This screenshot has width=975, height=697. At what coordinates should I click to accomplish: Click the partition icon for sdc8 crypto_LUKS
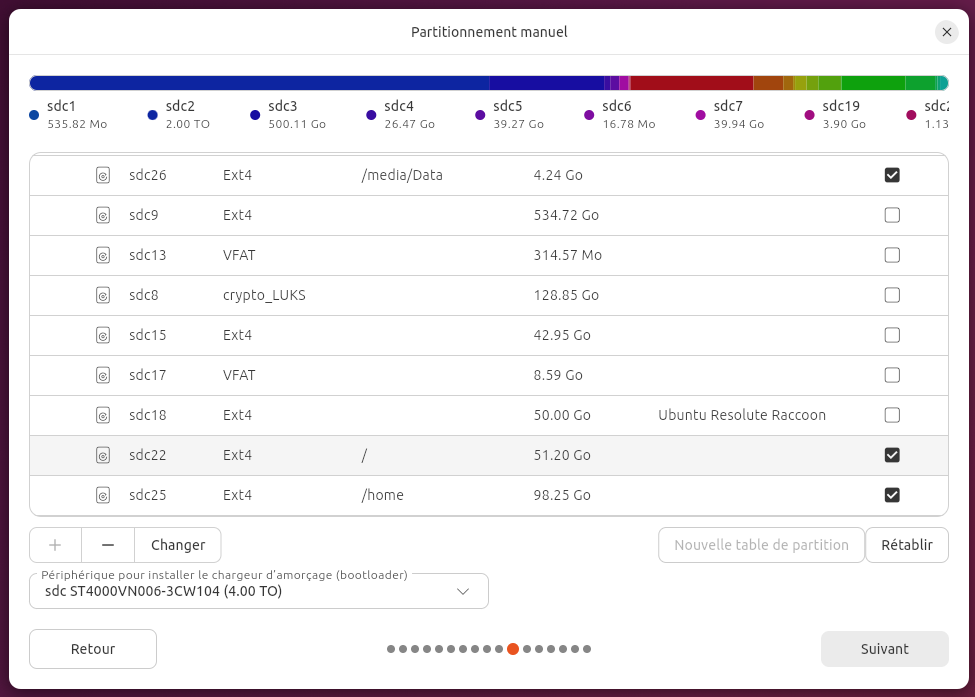tap(103, 295)
